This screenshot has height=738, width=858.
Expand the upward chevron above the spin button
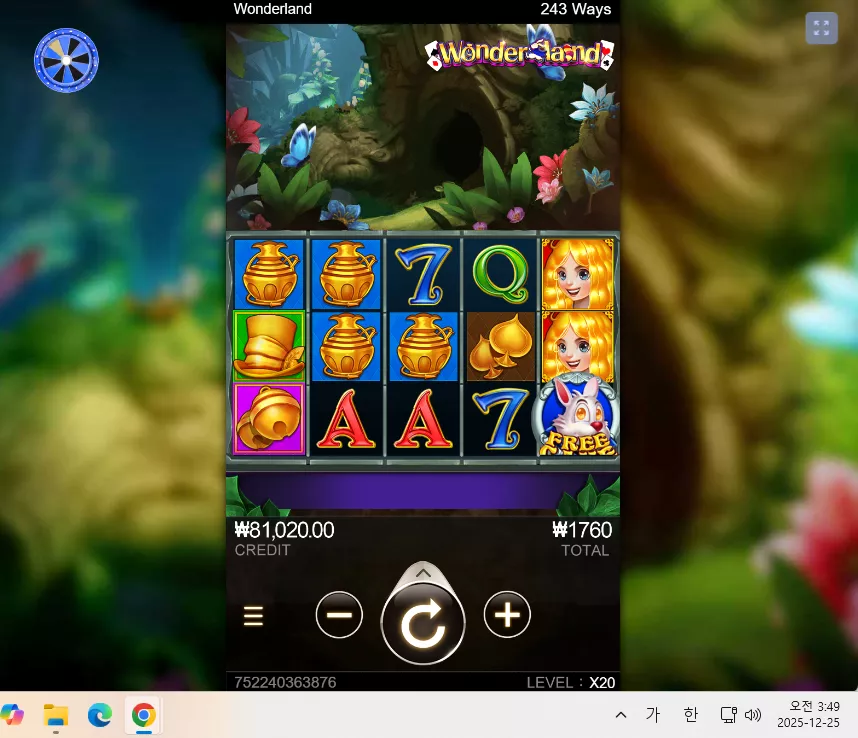coord(422,573)
